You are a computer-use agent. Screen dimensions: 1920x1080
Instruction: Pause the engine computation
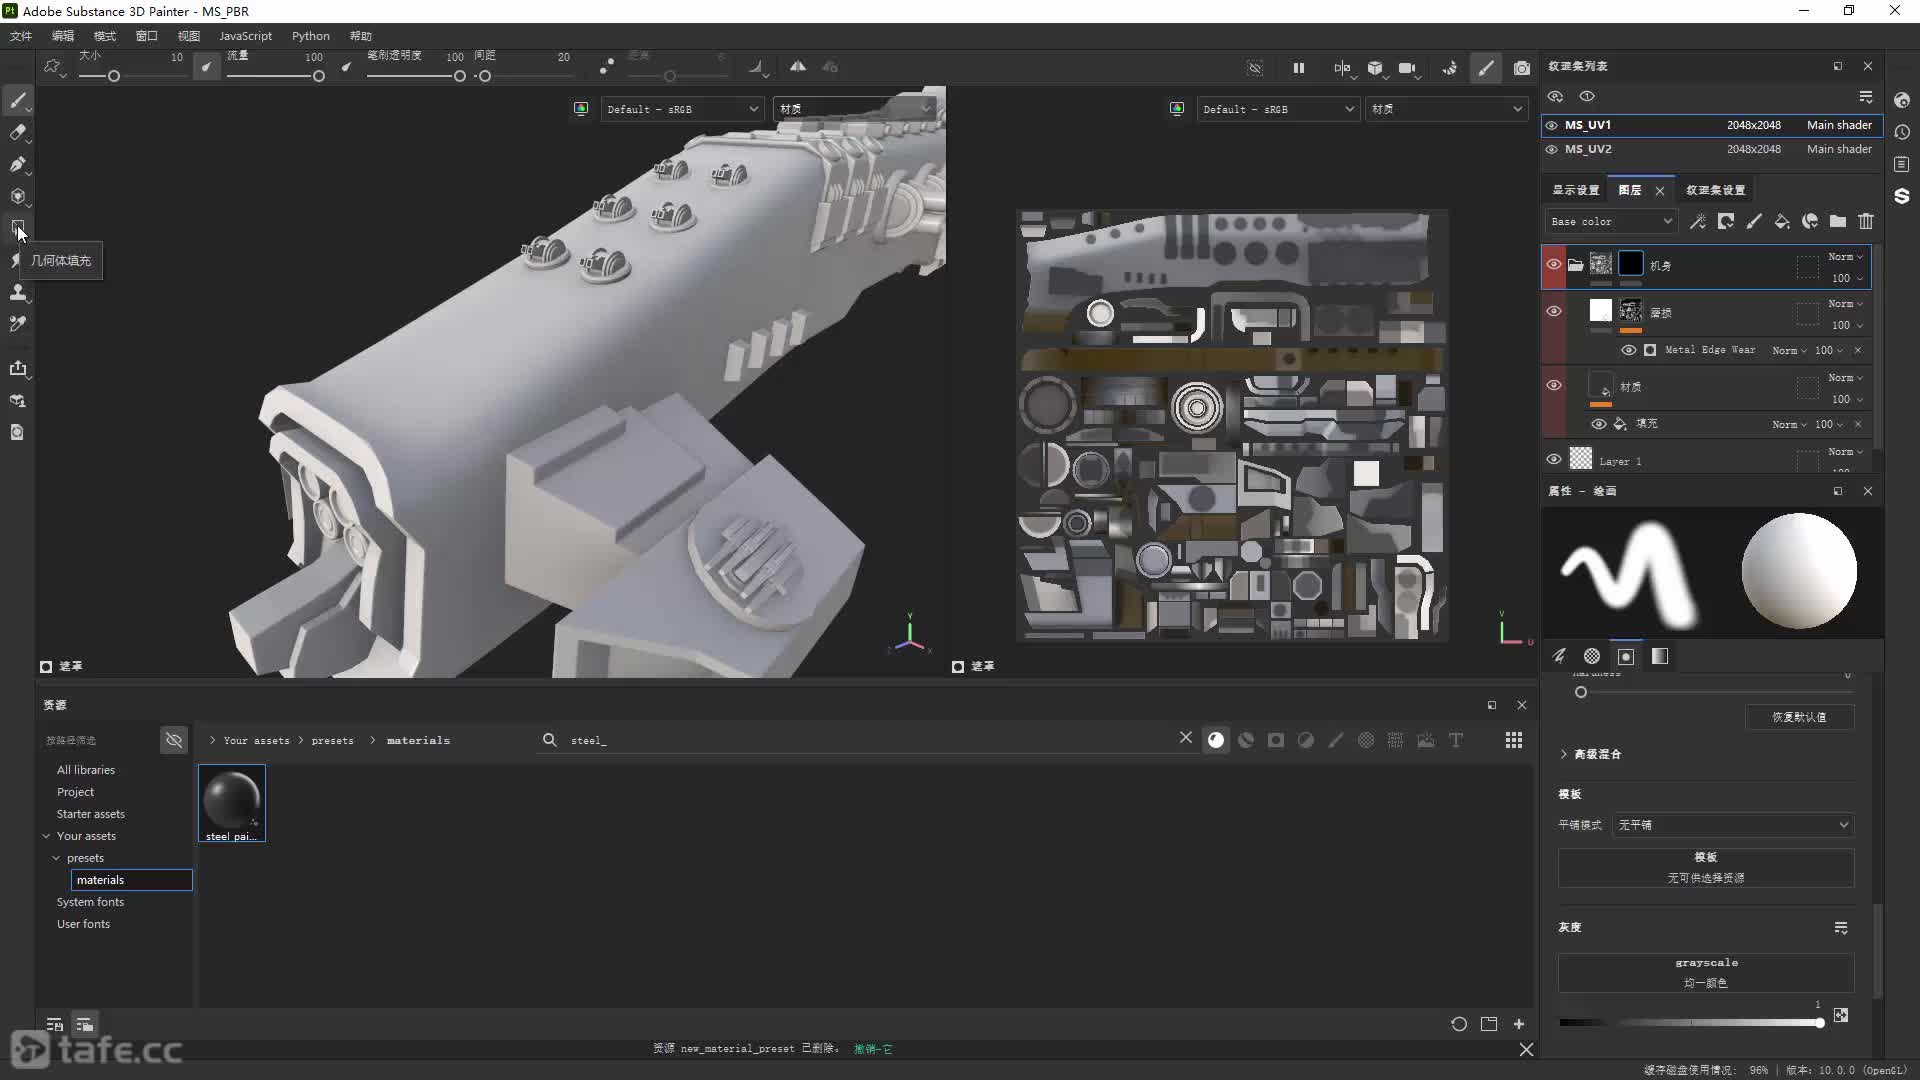coord(1298,68)
